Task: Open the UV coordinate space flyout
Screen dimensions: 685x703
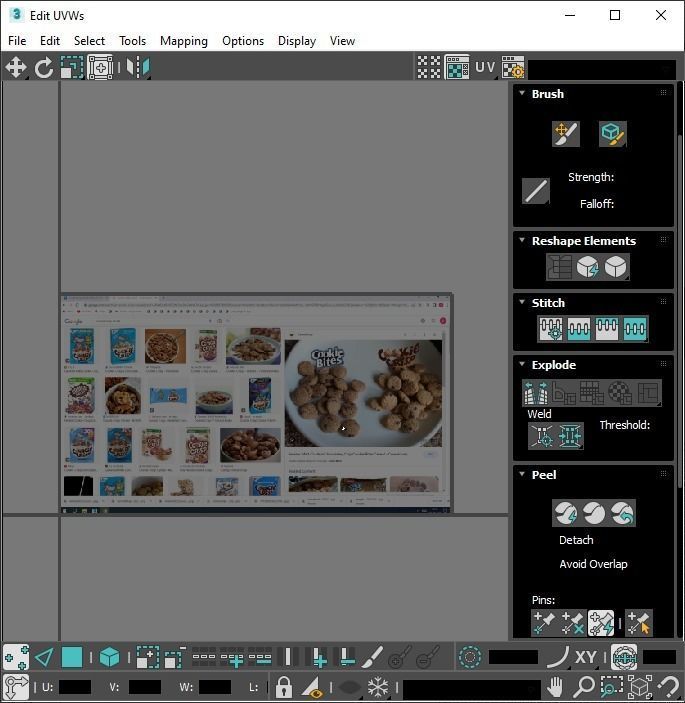Action: pos(485,67)
